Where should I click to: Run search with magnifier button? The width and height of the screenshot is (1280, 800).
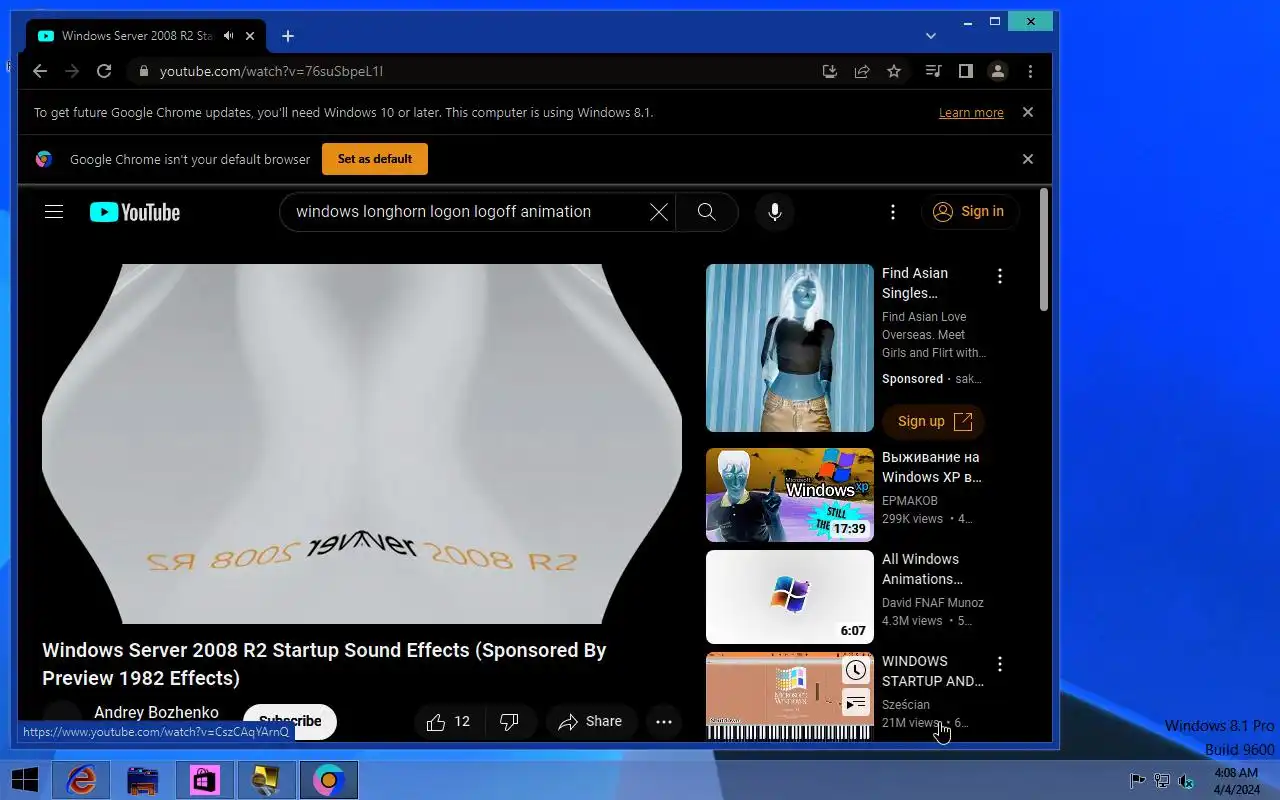pyautogui.click(x=707, y=212)
